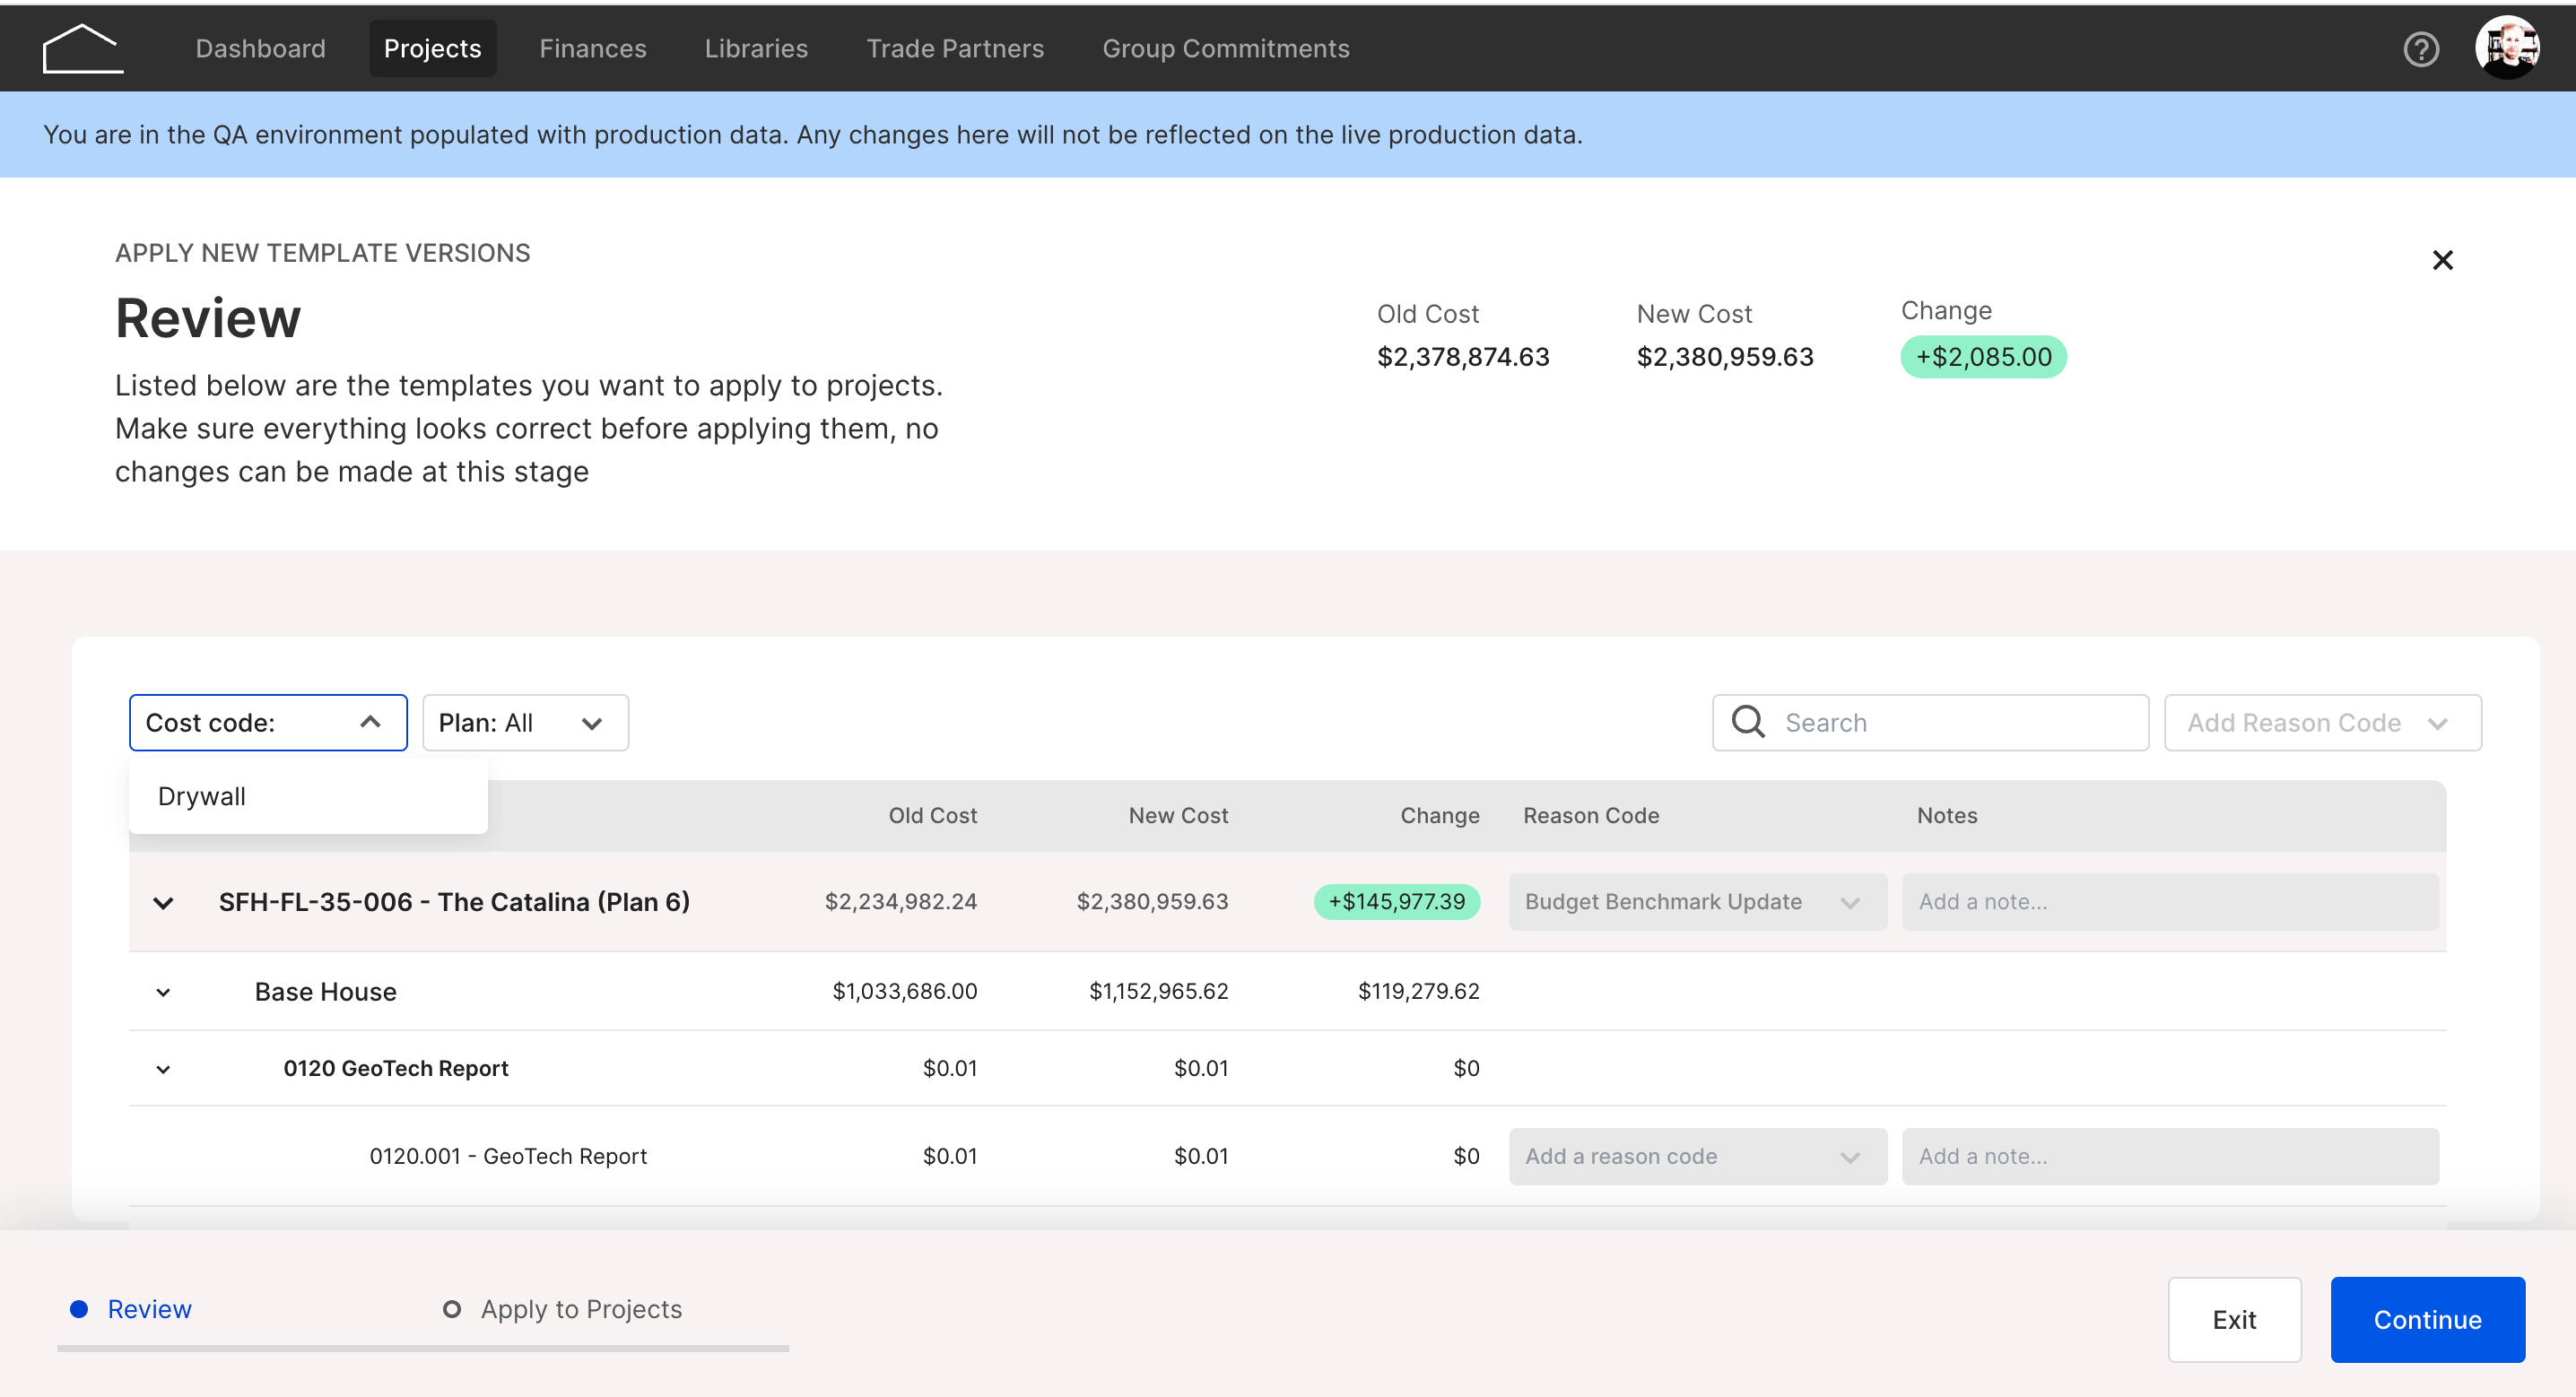This screenshot has width=2576, height=1397.
Task: Select the Apply to Projects step
Action: coord(563,1309)
